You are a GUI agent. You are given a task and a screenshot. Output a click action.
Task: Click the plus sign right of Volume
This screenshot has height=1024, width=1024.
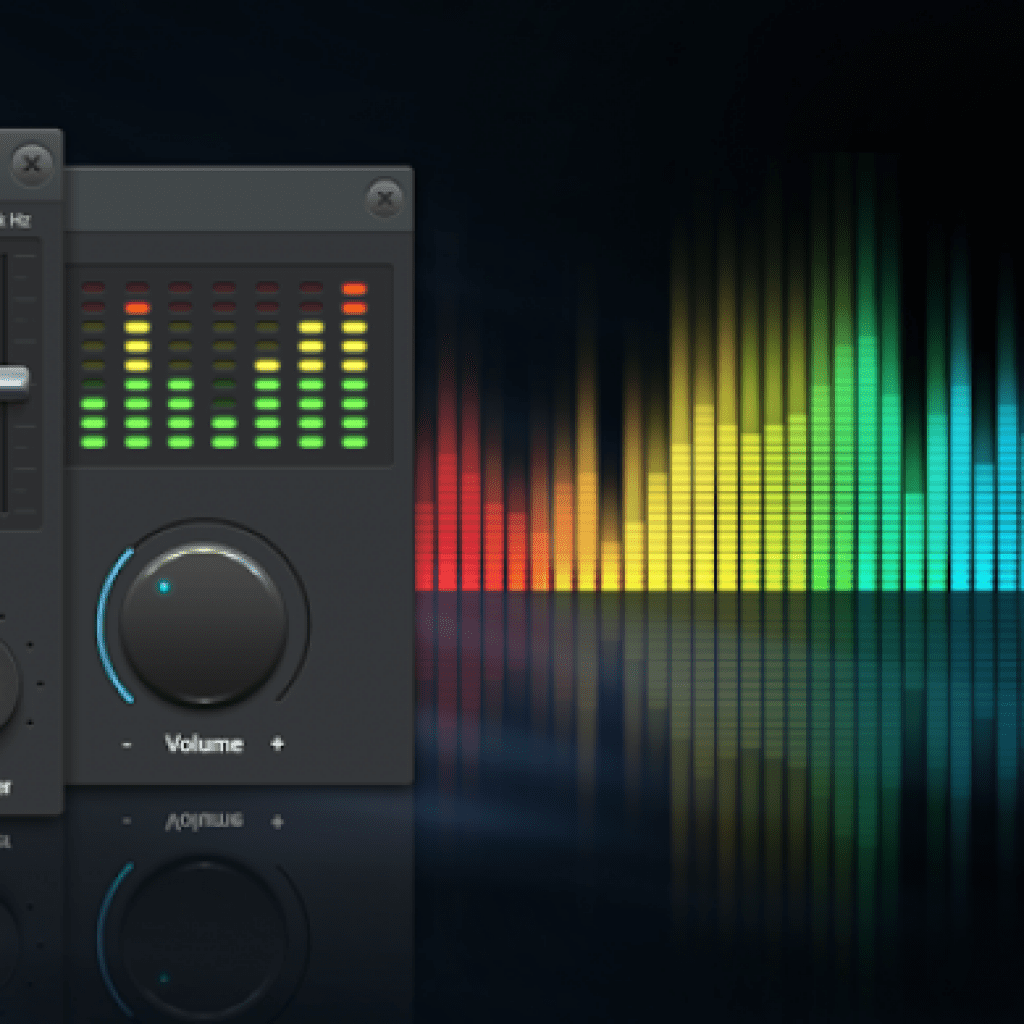tap(277, 744)
